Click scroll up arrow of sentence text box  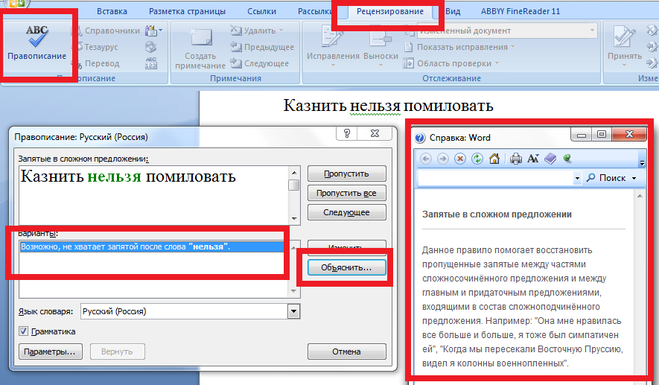[x=294, y=172]
